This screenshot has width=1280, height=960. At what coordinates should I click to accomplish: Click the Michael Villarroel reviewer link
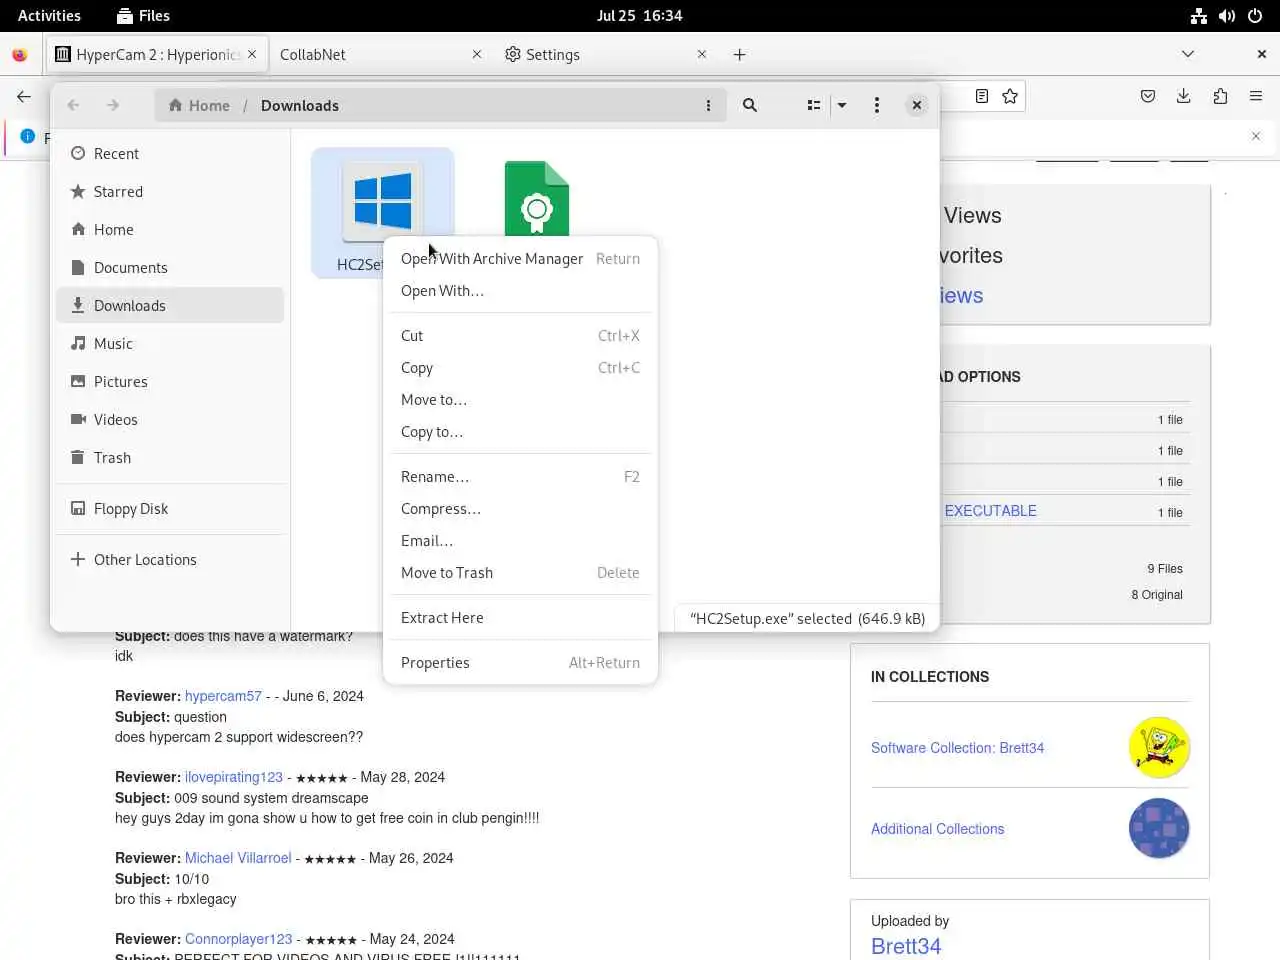[x=238, y=858]
